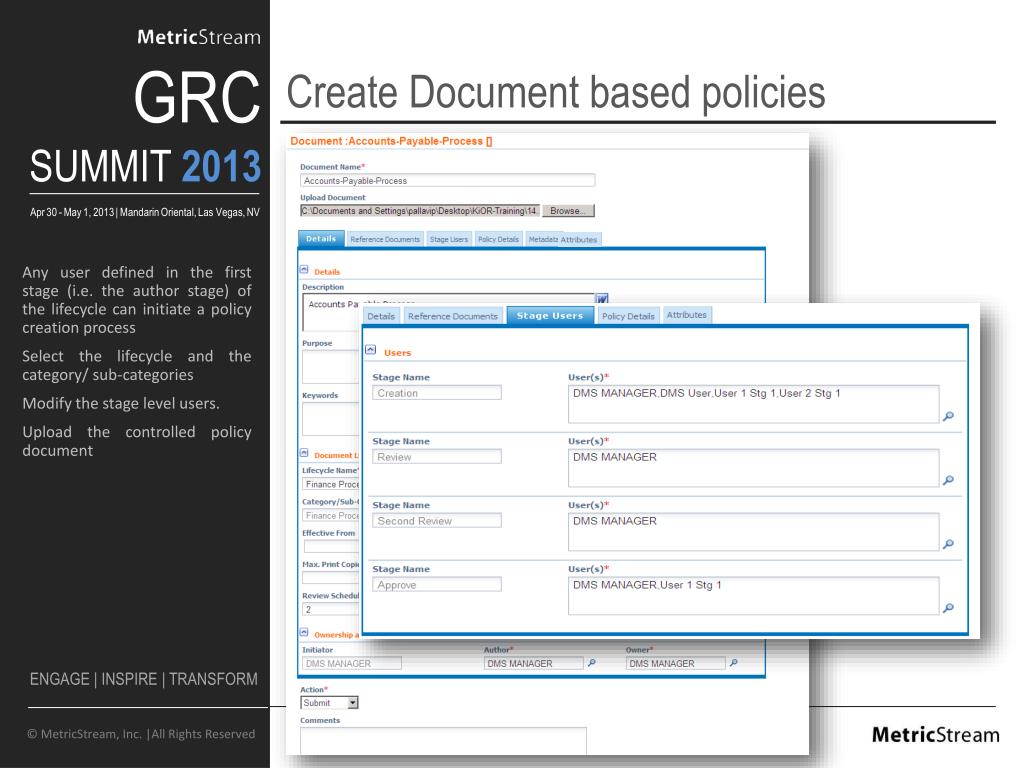Click the Browse button for Upload Document

pyautogui.click(x=568, y=211)
